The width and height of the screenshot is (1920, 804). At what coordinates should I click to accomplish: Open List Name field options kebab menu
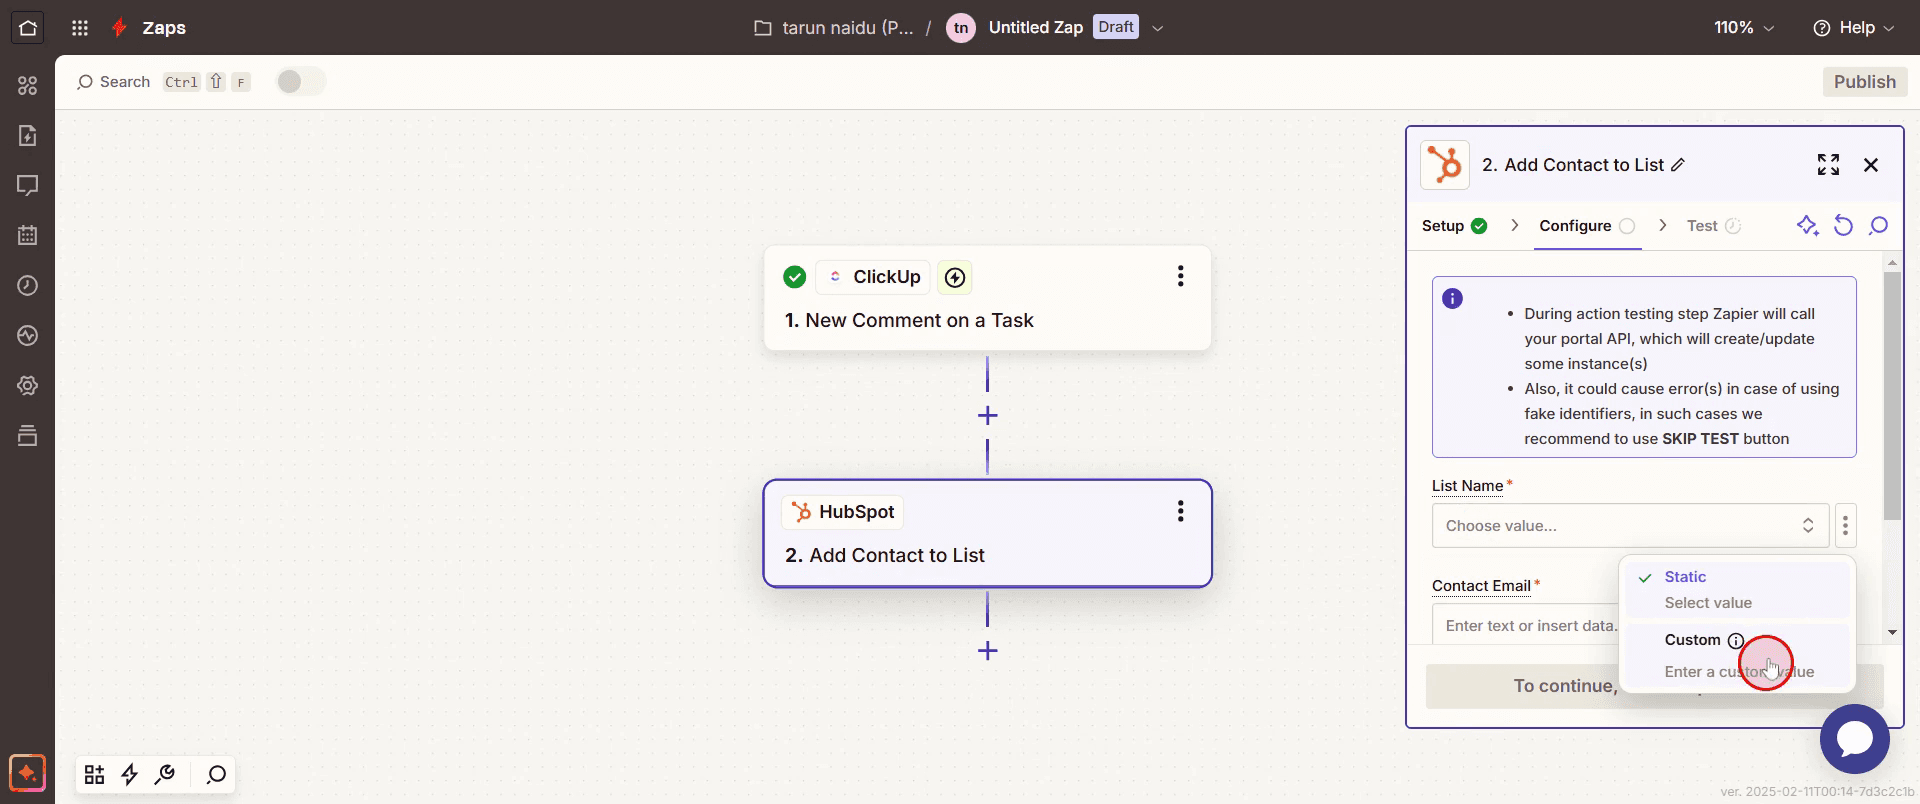(x=1846, y=526)
